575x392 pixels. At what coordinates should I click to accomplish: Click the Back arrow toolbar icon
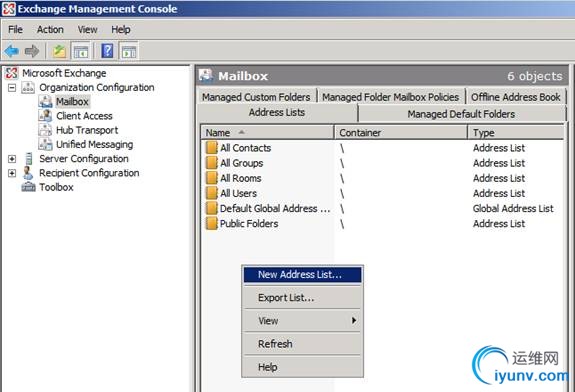click(x=11, y=51)
